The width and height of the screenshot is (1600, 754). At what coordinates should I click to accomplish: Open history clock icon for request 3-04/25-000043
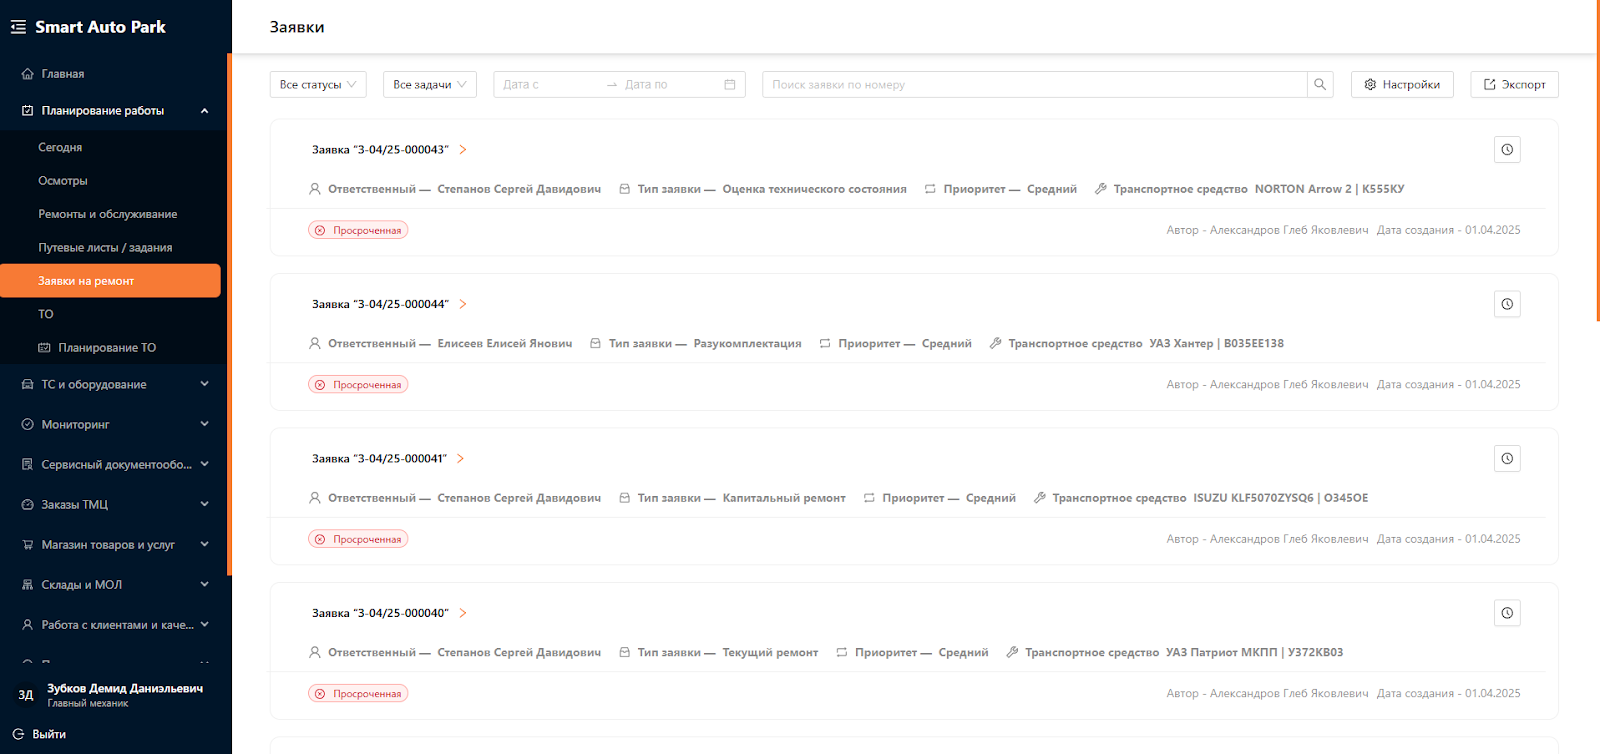[1507, 150]
